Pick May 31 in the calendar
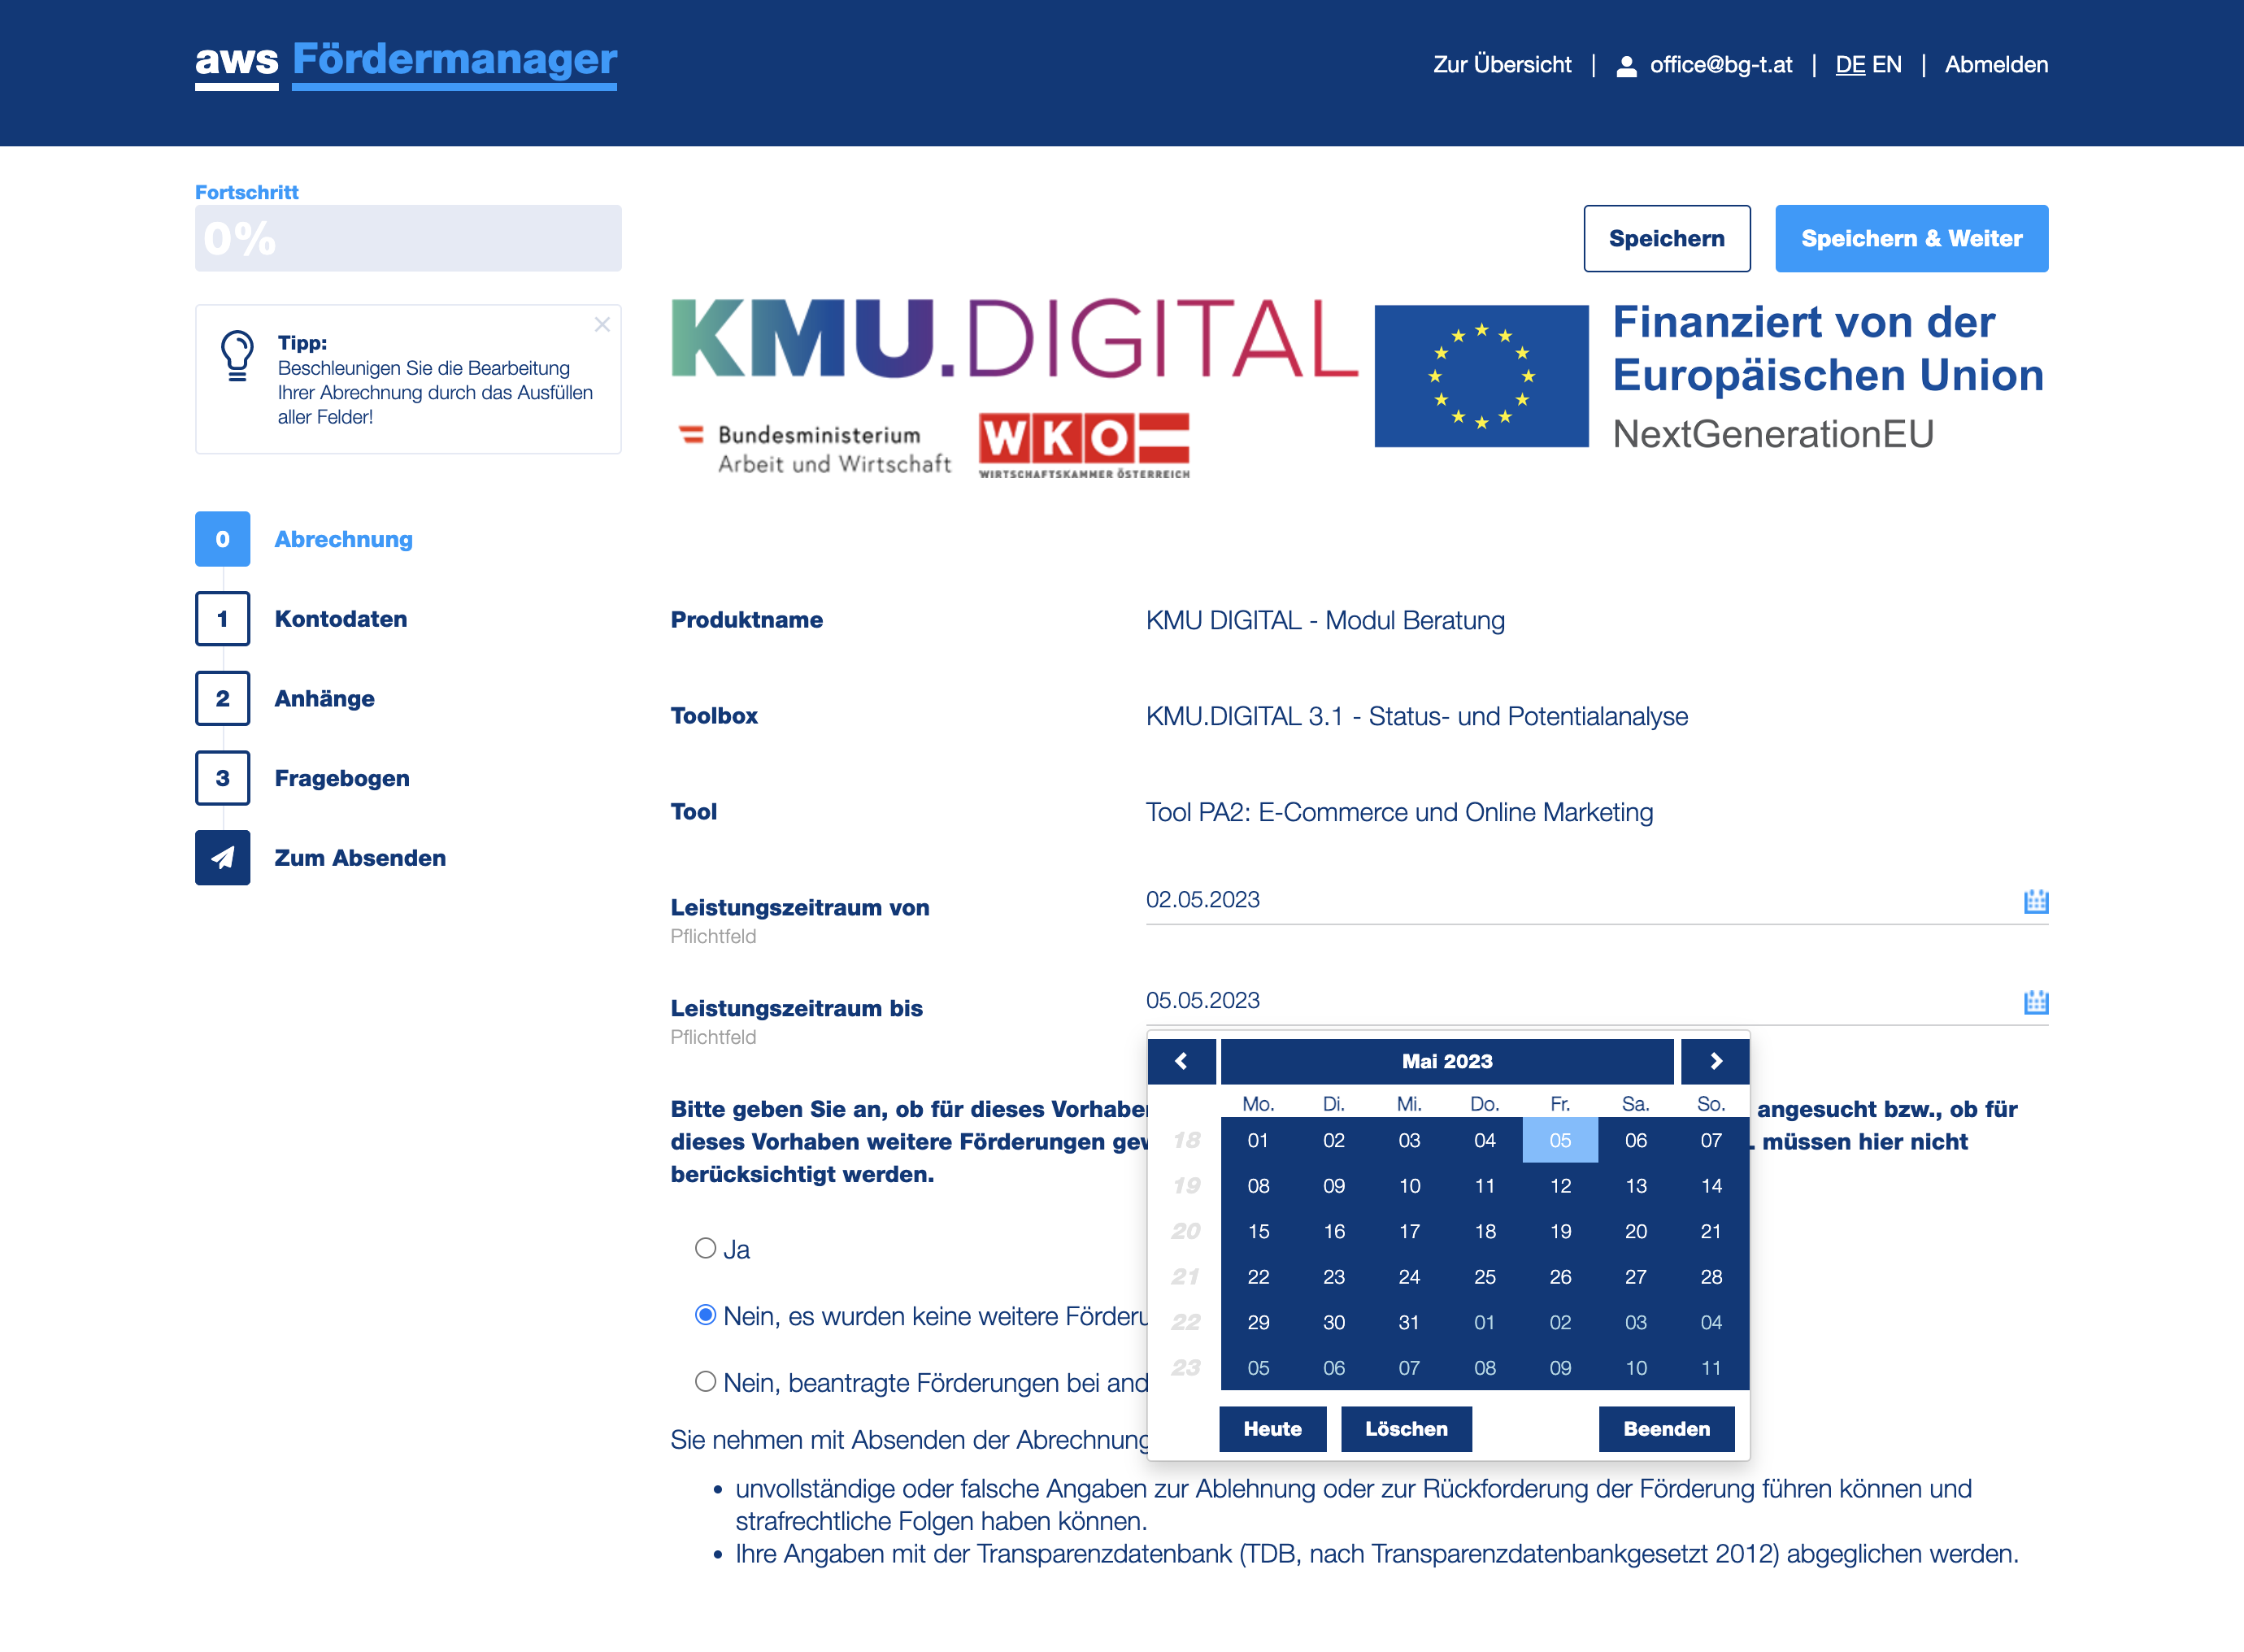This screenshot has height=1652, width=2244. click(1409, 1322)
